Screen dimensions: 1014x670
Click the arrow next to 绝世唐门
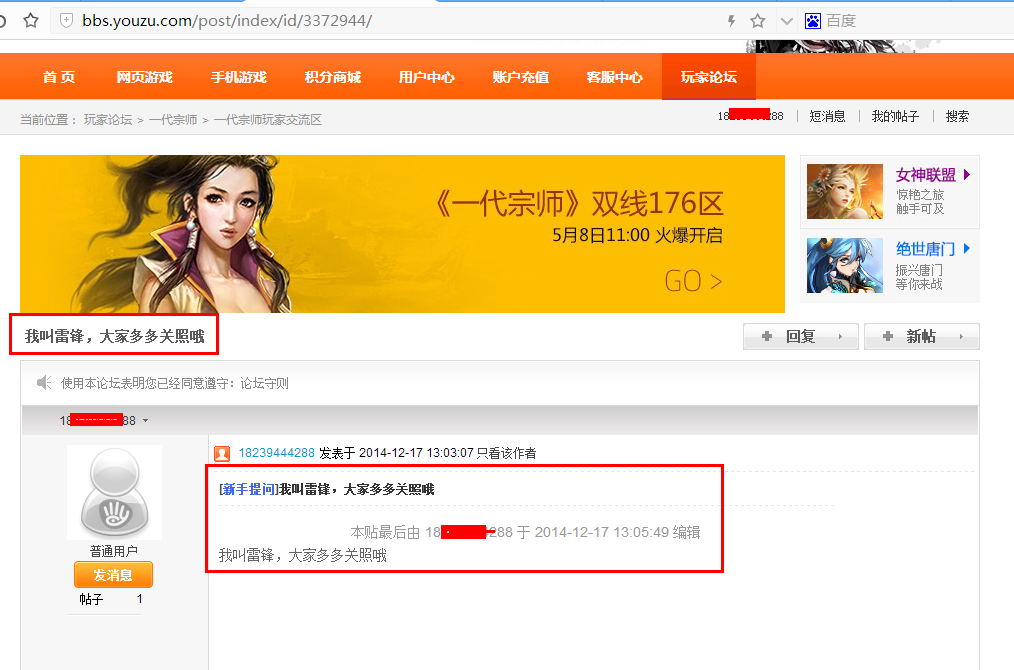pos(967,248)
